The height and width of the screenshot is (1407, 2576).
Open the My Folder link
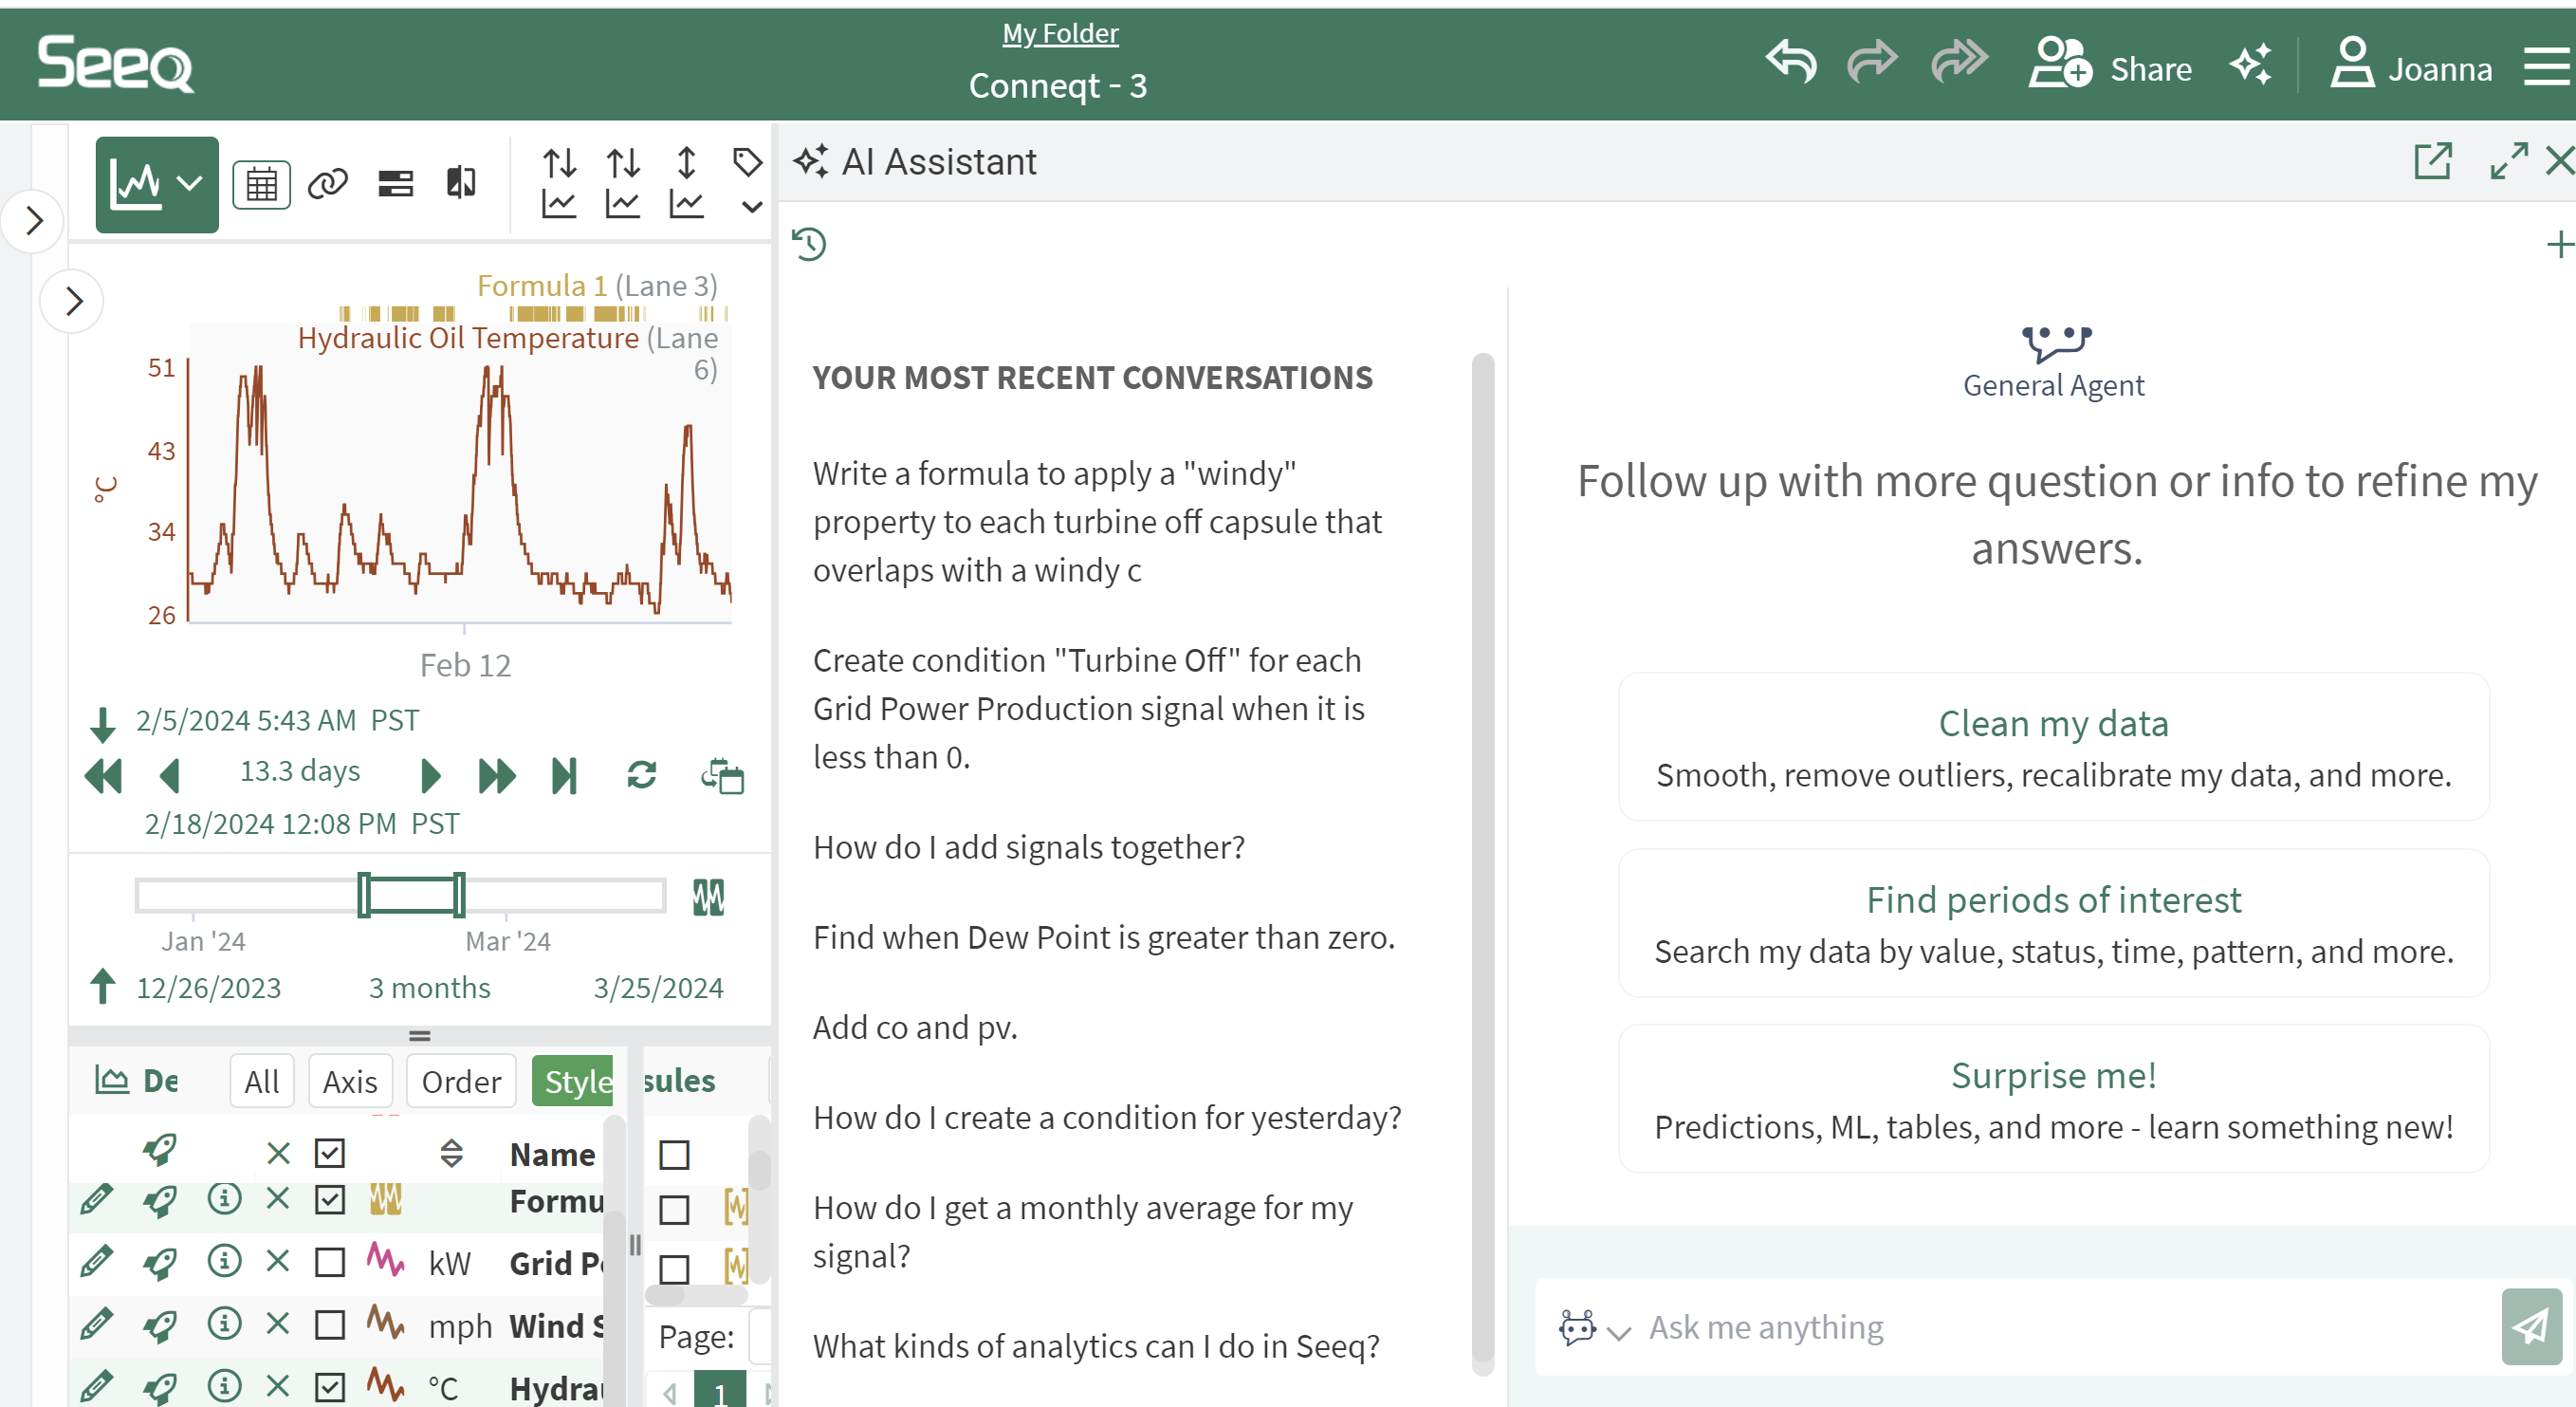tap(1059, 34)
